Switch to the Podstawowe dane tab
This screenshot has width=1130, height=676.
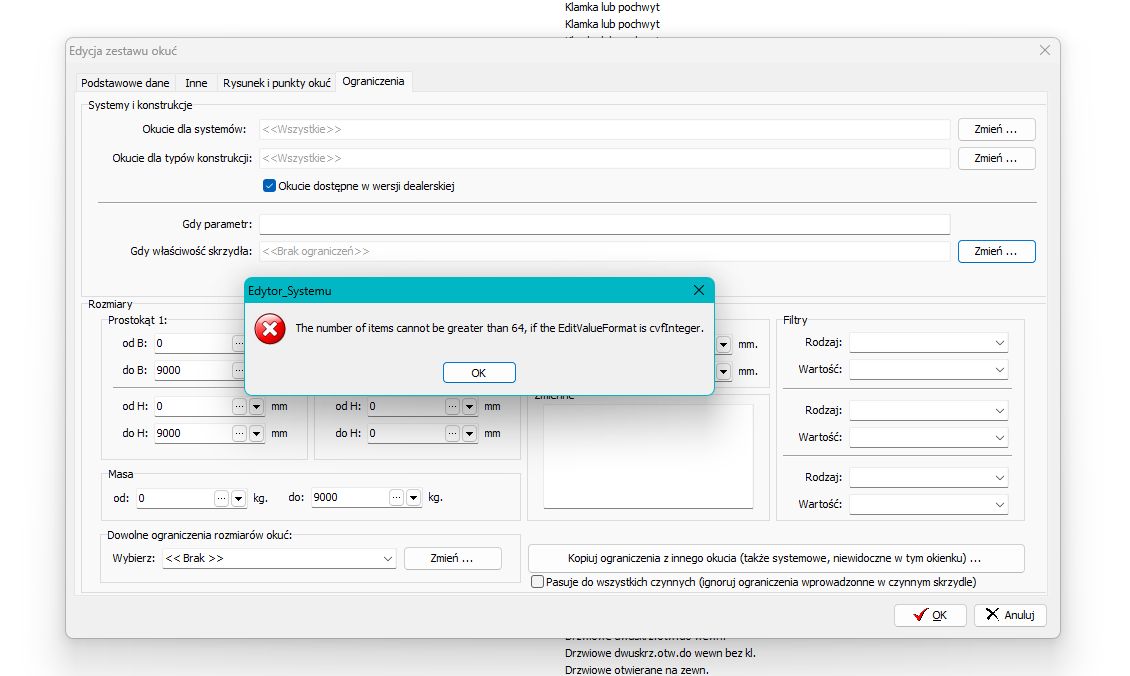[125, 83]
